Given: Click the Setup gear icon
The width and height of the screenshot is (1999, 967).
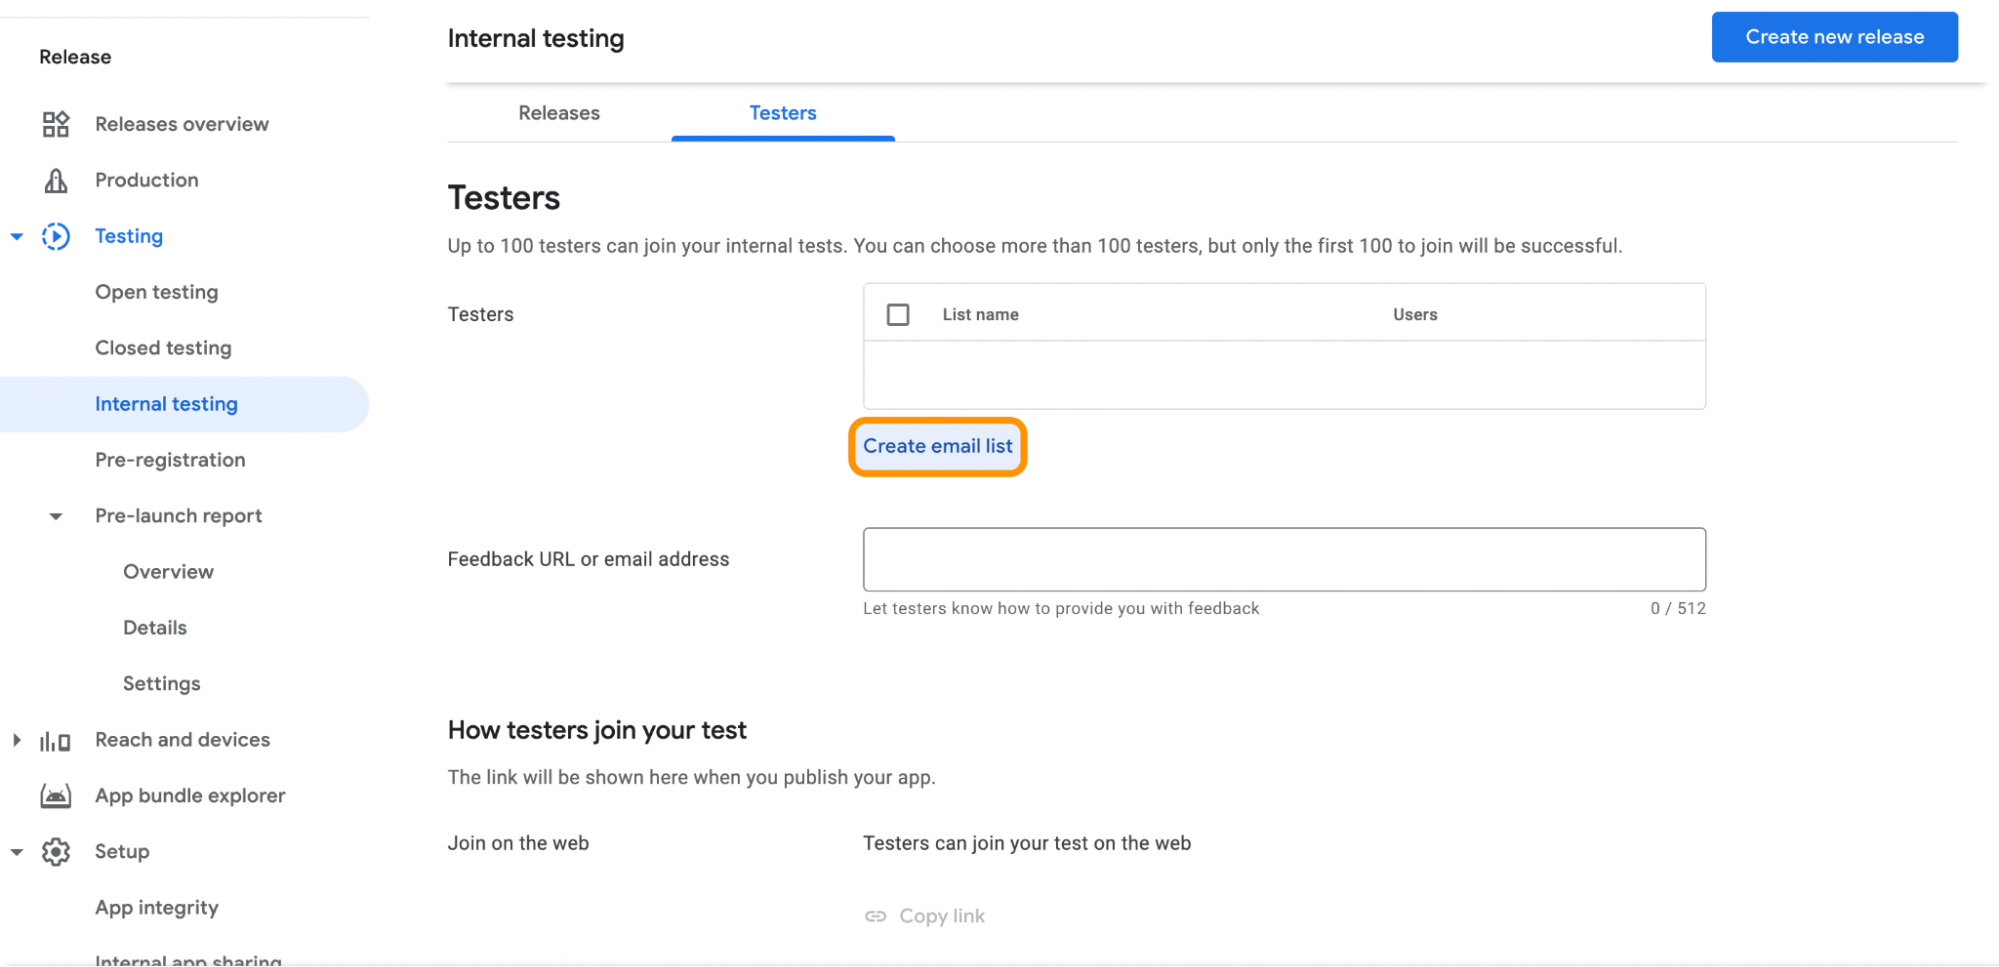Looking at the screenshot, I should (x=56, y=852).
